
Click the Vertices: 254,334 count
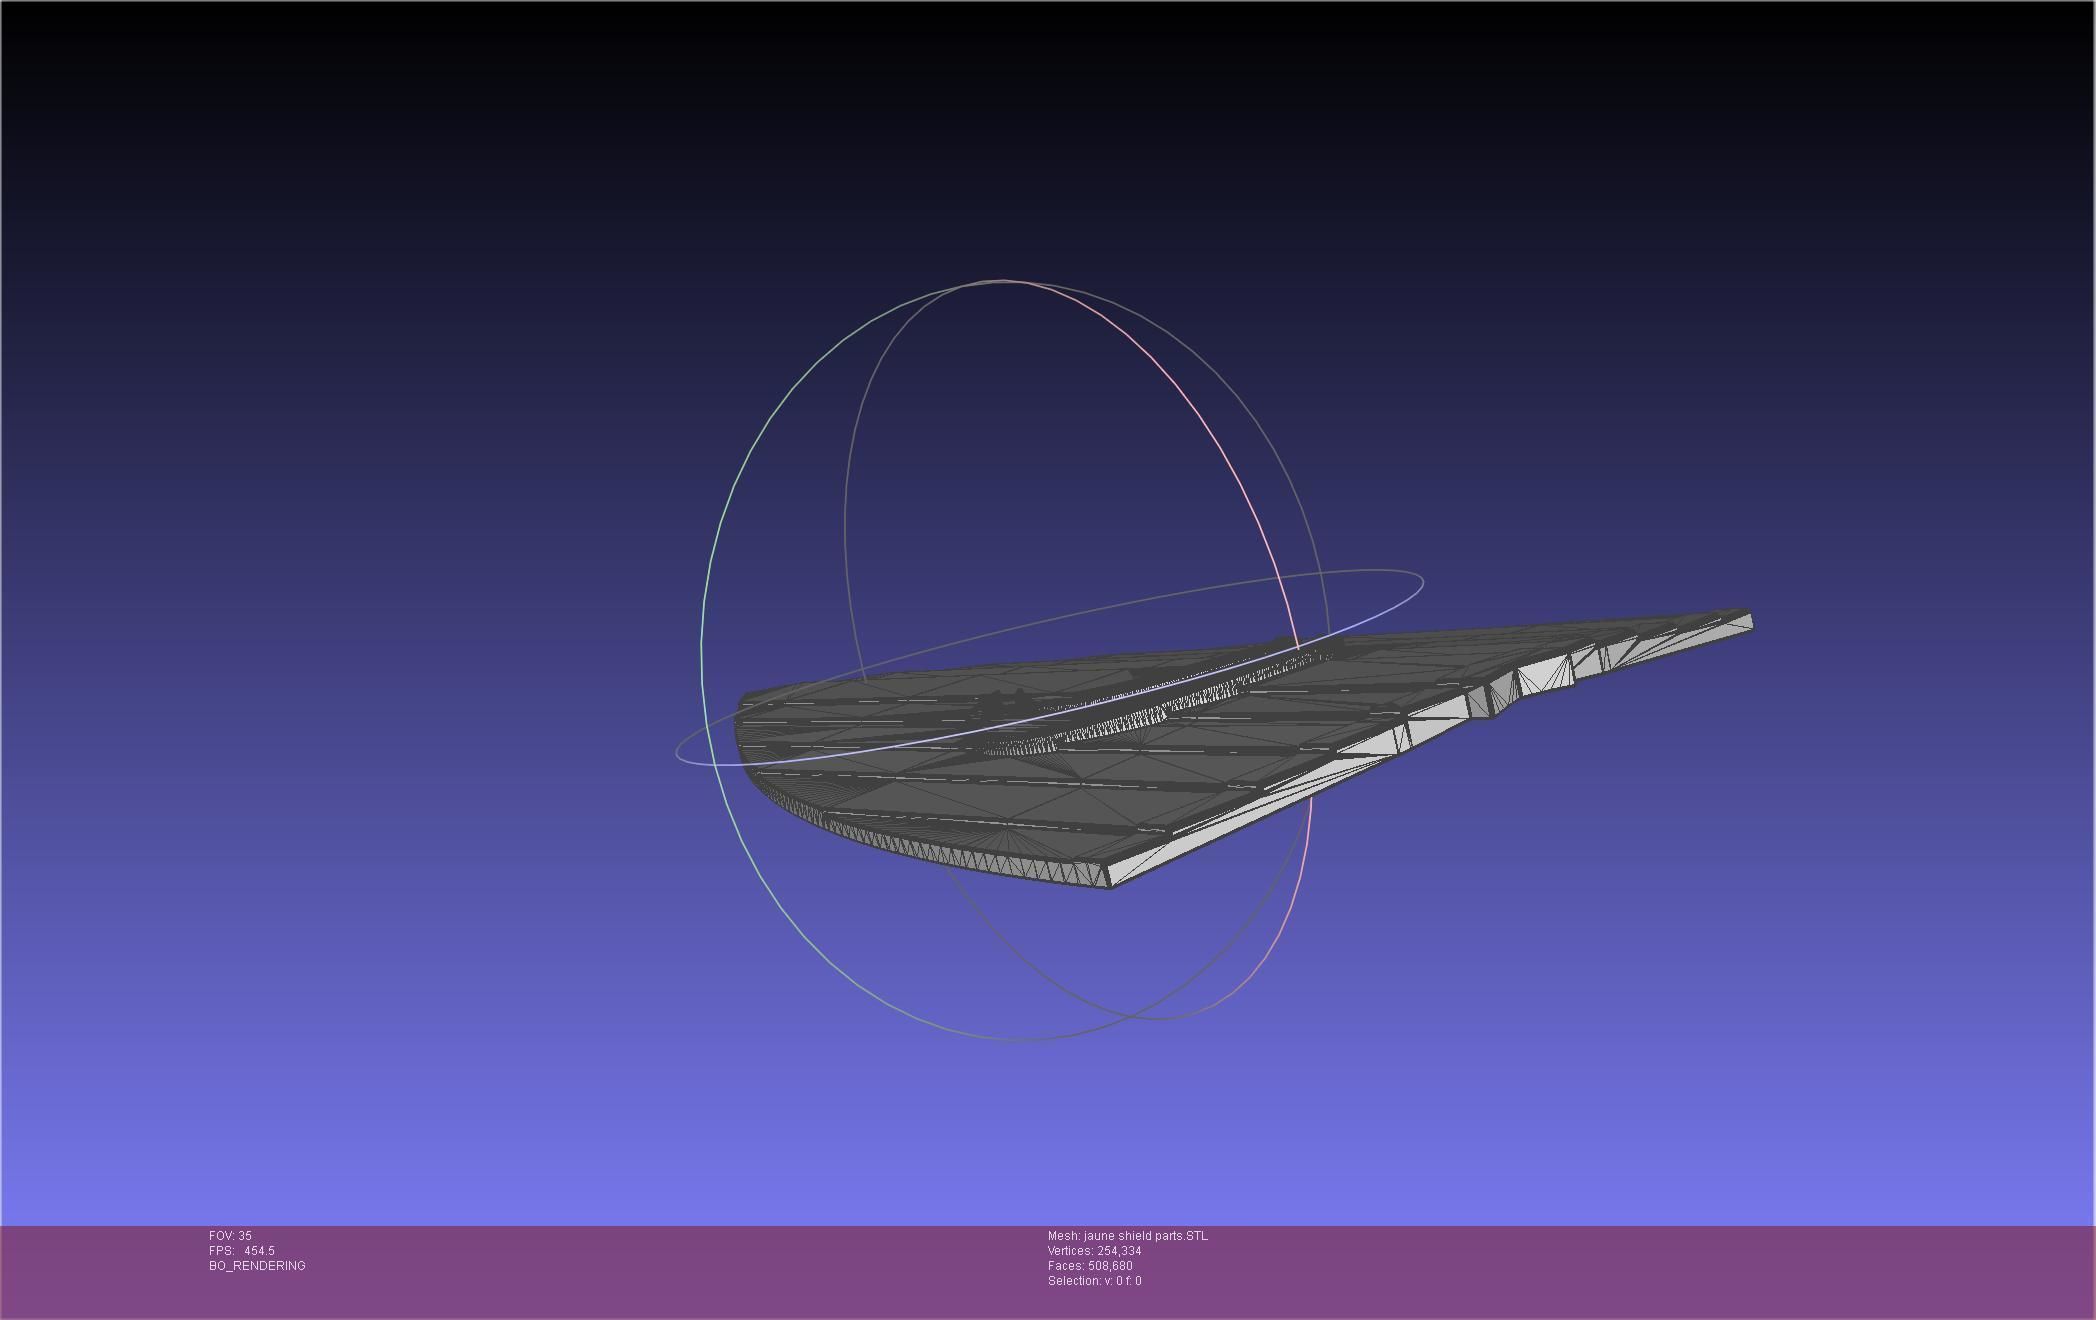coord(1094,1251)
